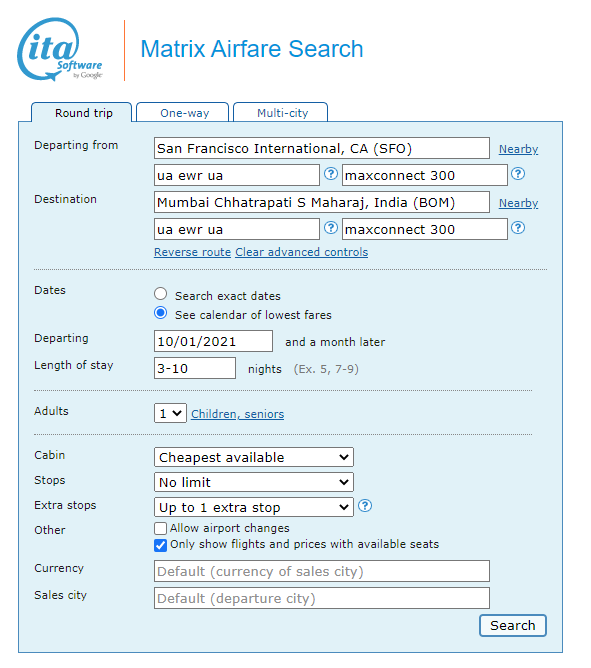Expand the Cabin dropdown
The width and height of the screenshot is (591, 668).
click(x=254, y=457)
